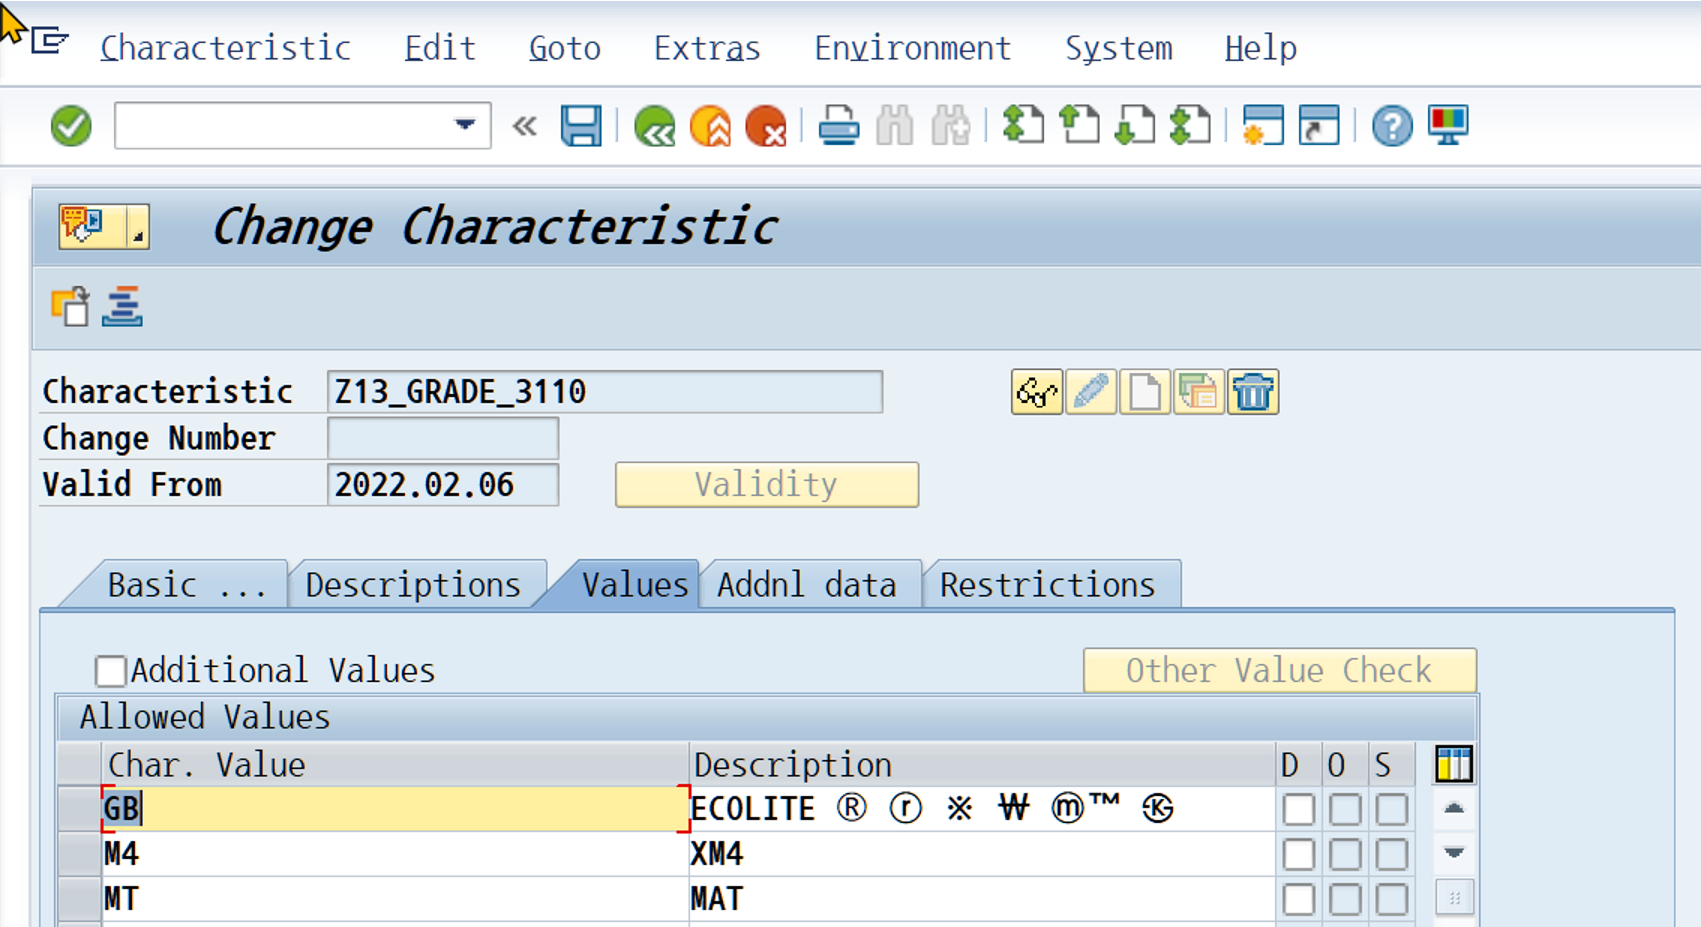1701x927 pixels.
Task: Click Customize Local Layout monitor icon
Action: pyautogui.click(x=1448, y=126)
